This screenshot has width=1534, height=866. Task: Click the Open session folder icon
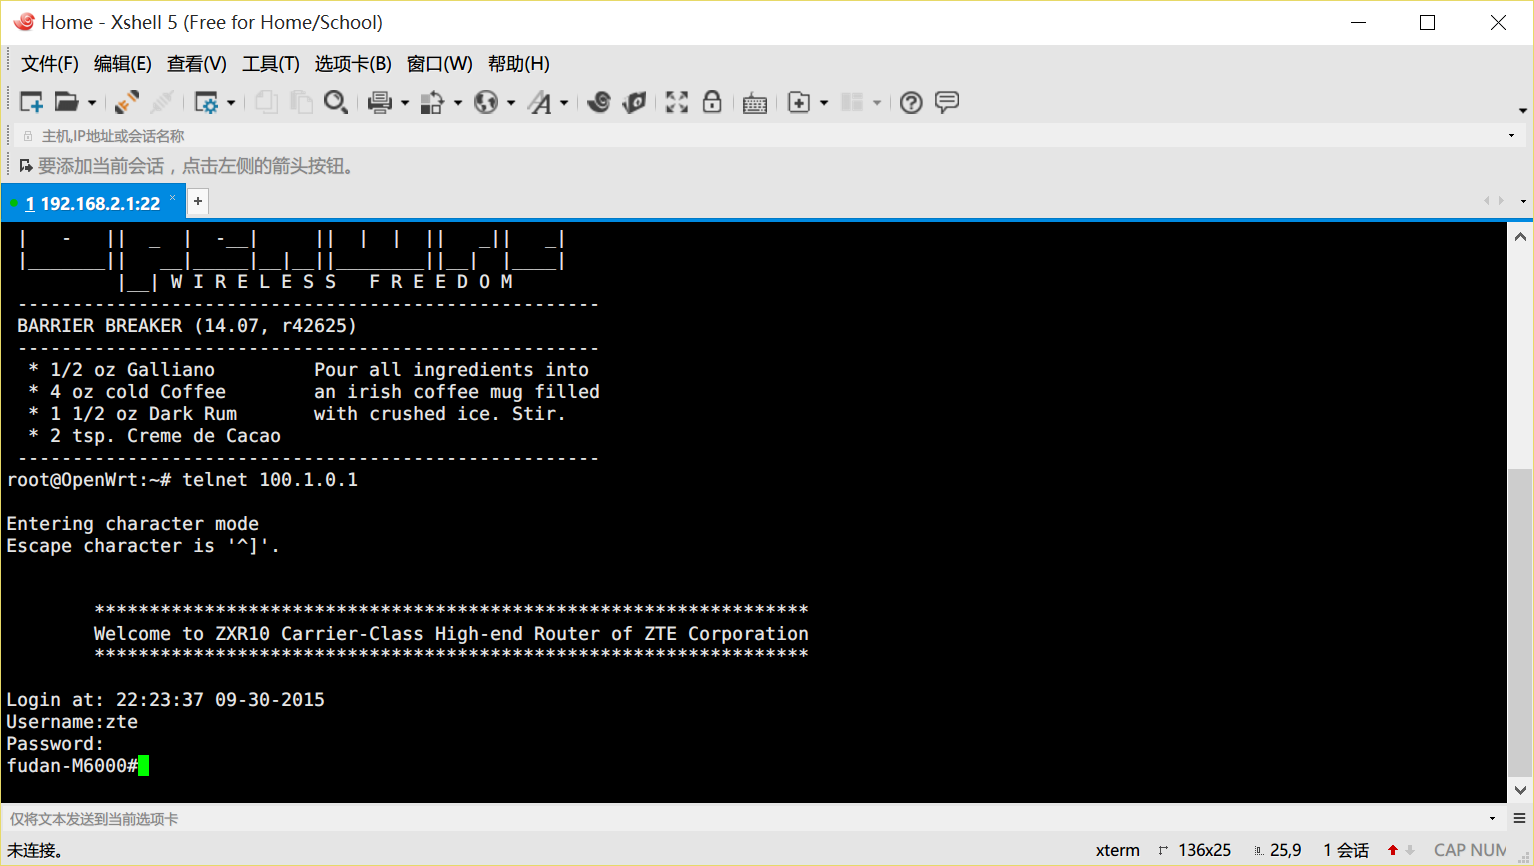66,102
